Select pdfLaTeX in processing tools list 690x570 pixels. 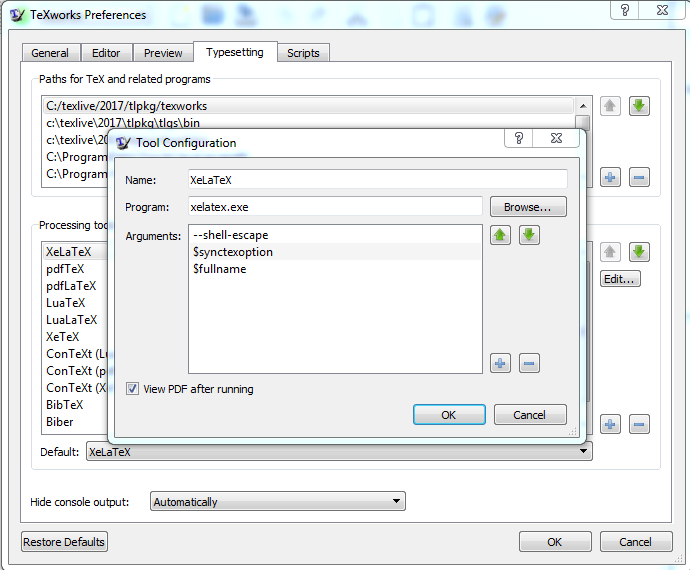tap(76, 286)
